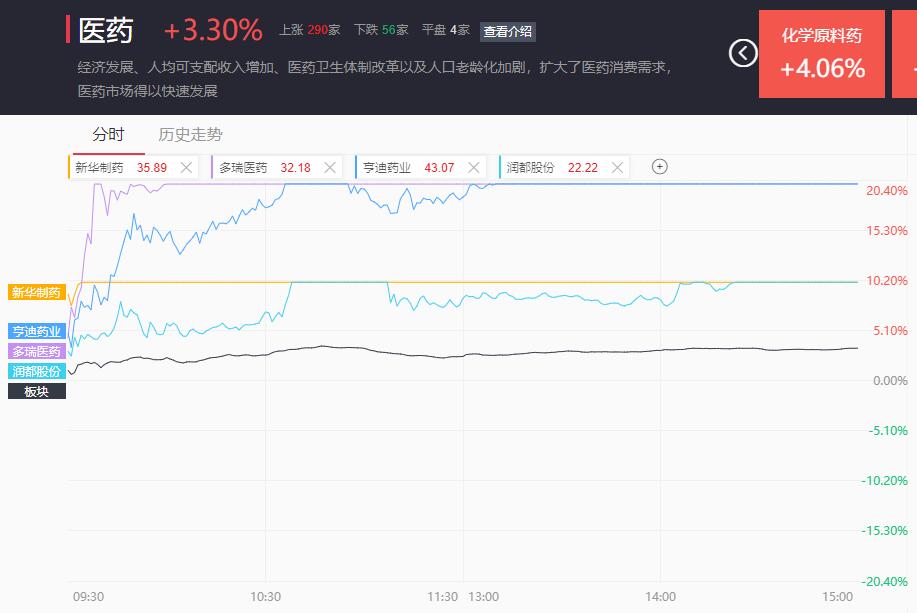Click the 平盘 4家 count
917x613 pixels.
[446, 30]
